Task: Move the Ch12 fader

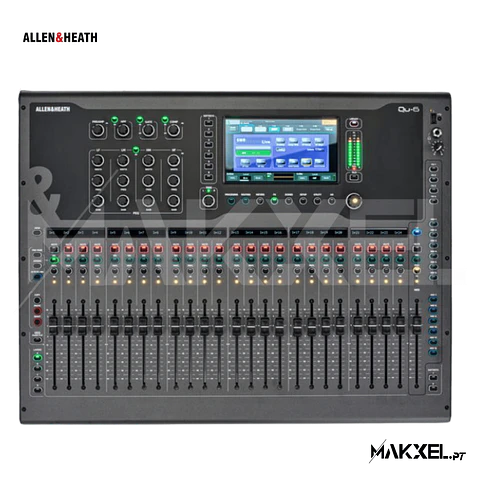Action: click(x=219, y=325)
